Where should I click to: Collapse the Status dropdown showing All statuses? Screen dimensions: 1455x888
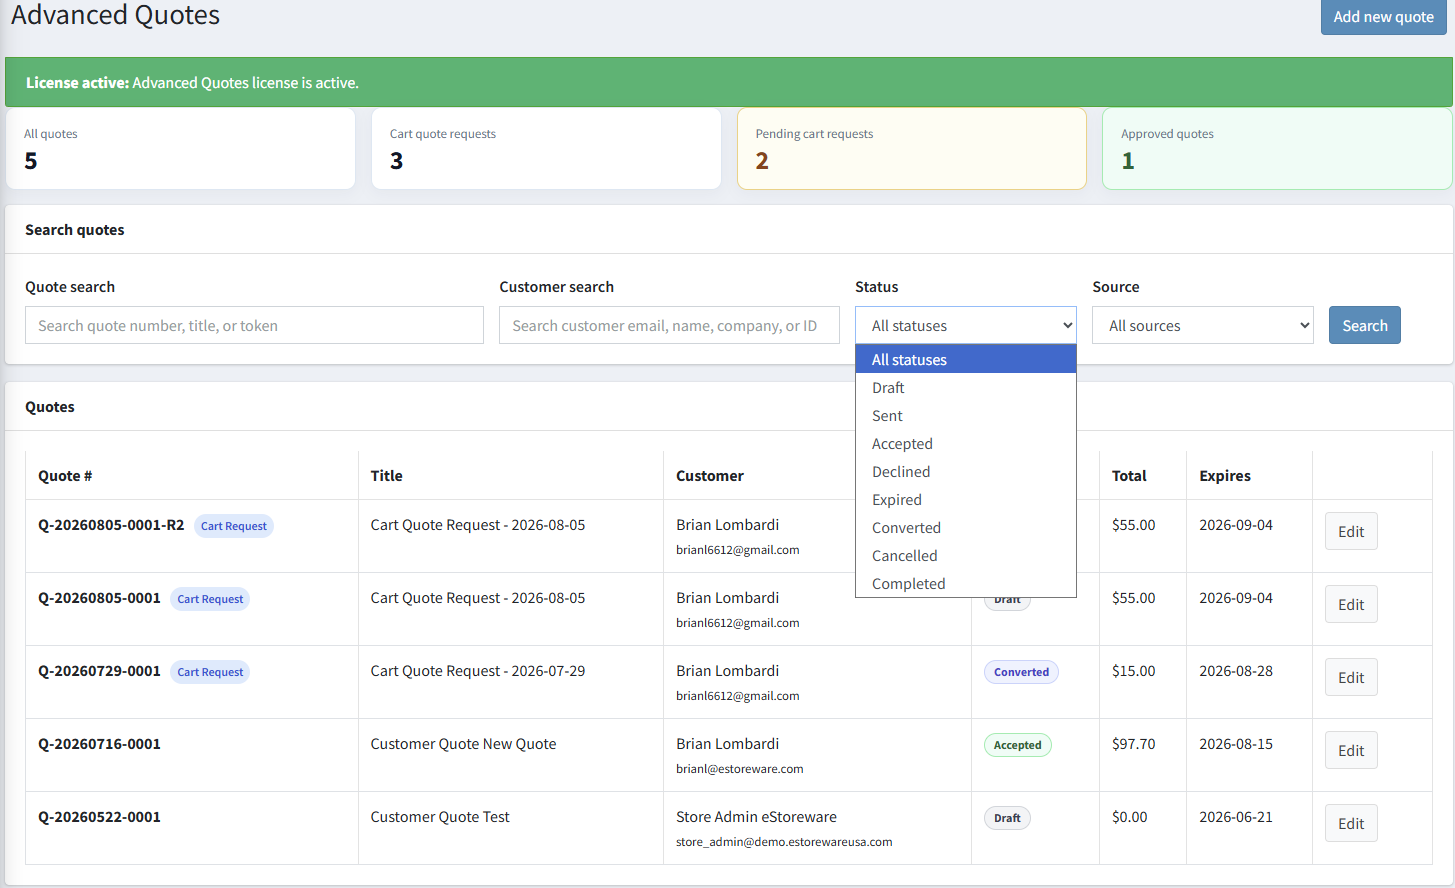[x=966, y=325]
